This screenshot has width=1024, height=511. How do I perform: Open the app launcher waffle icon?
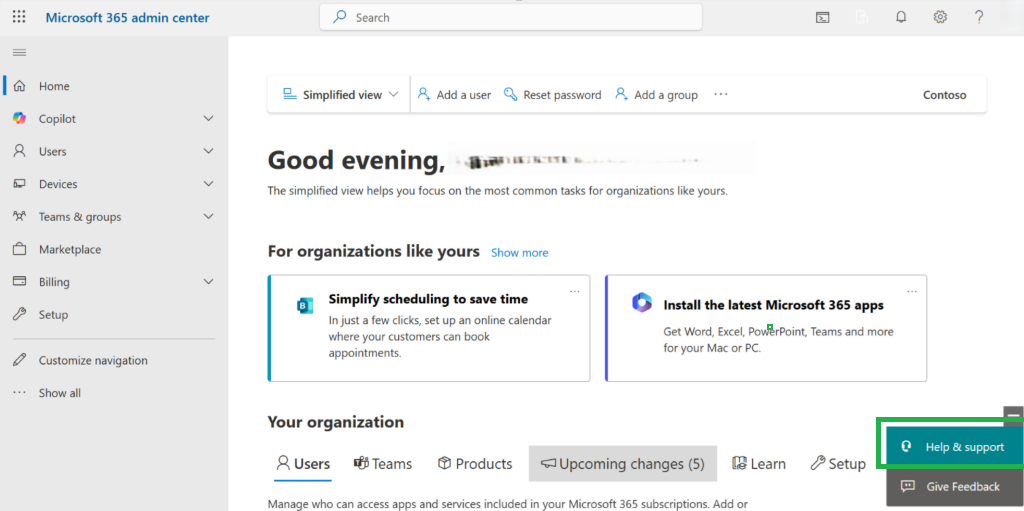coord(20,17)
